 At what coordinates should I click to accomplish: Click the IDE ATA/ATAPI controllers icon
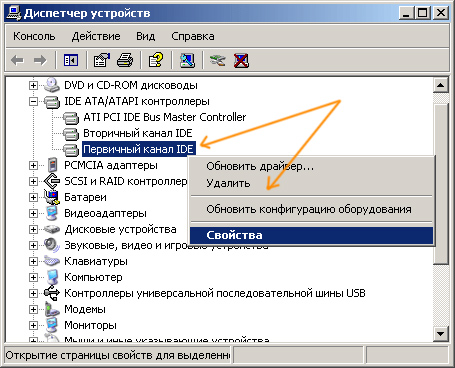(52, 101)
